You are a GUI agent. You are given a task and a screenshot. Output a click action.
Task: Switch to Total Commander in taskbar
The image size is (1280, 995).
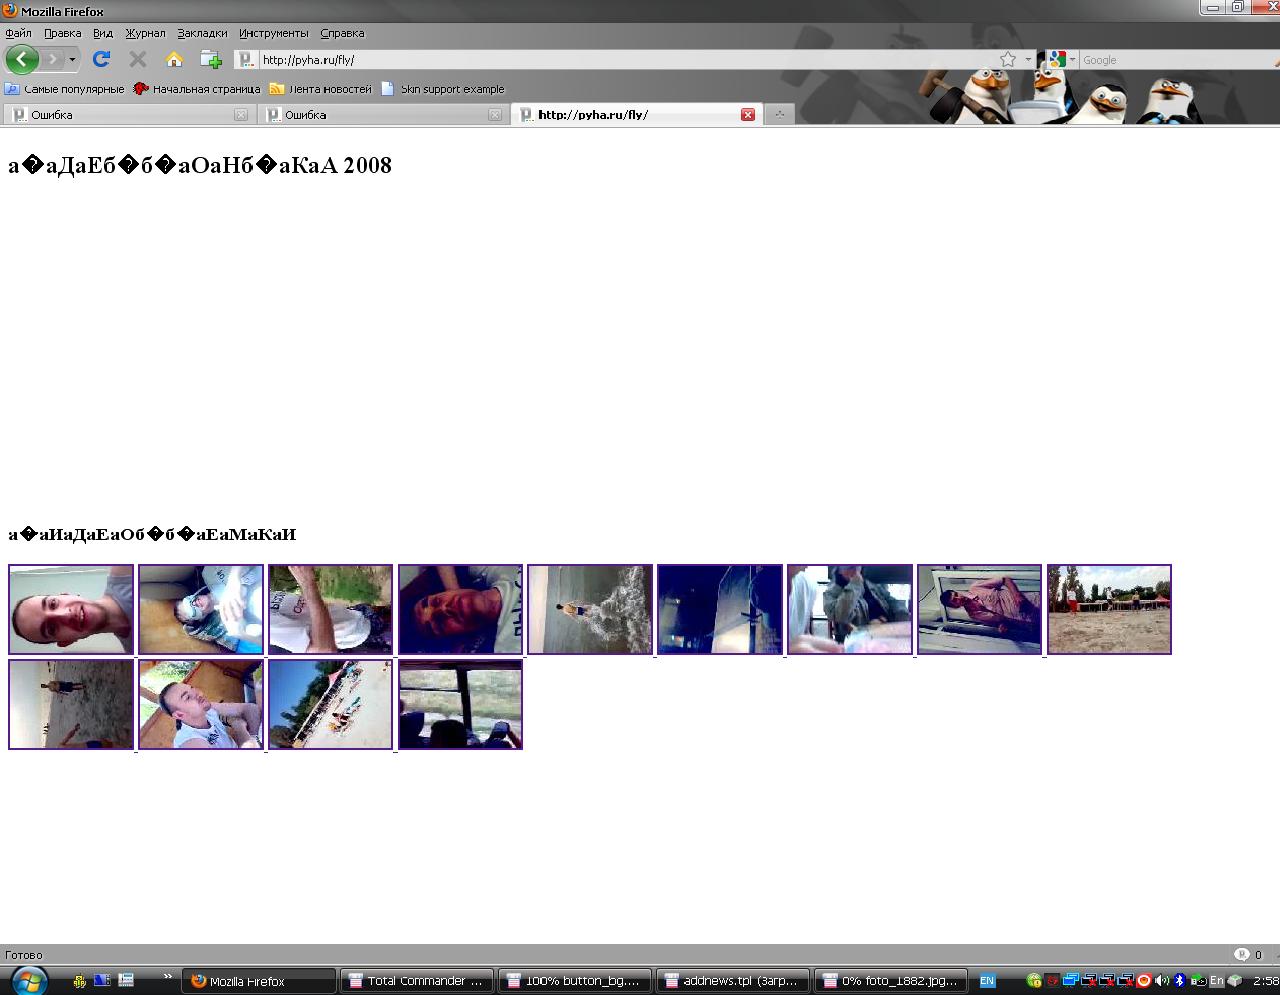pos(416,981)
